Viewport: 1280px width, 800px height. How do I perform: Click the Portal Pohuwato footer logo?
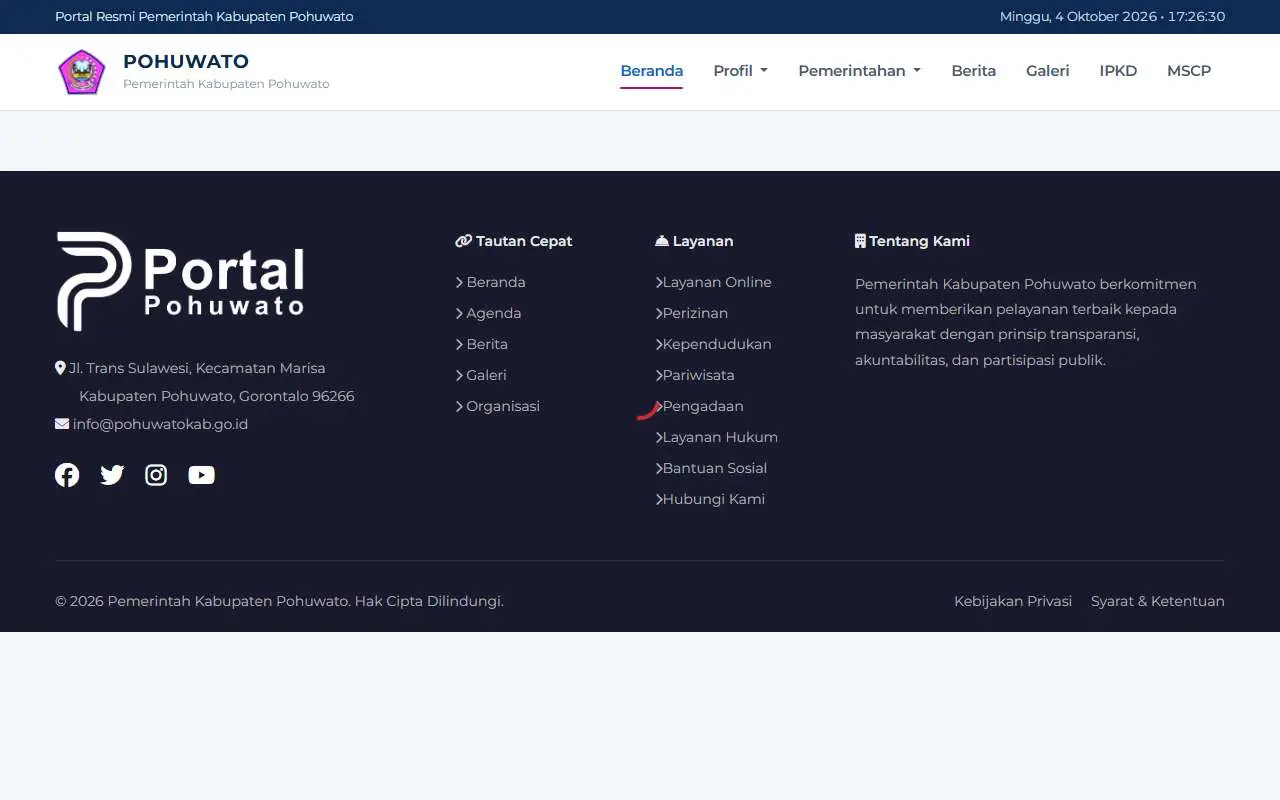pos(181,281)
